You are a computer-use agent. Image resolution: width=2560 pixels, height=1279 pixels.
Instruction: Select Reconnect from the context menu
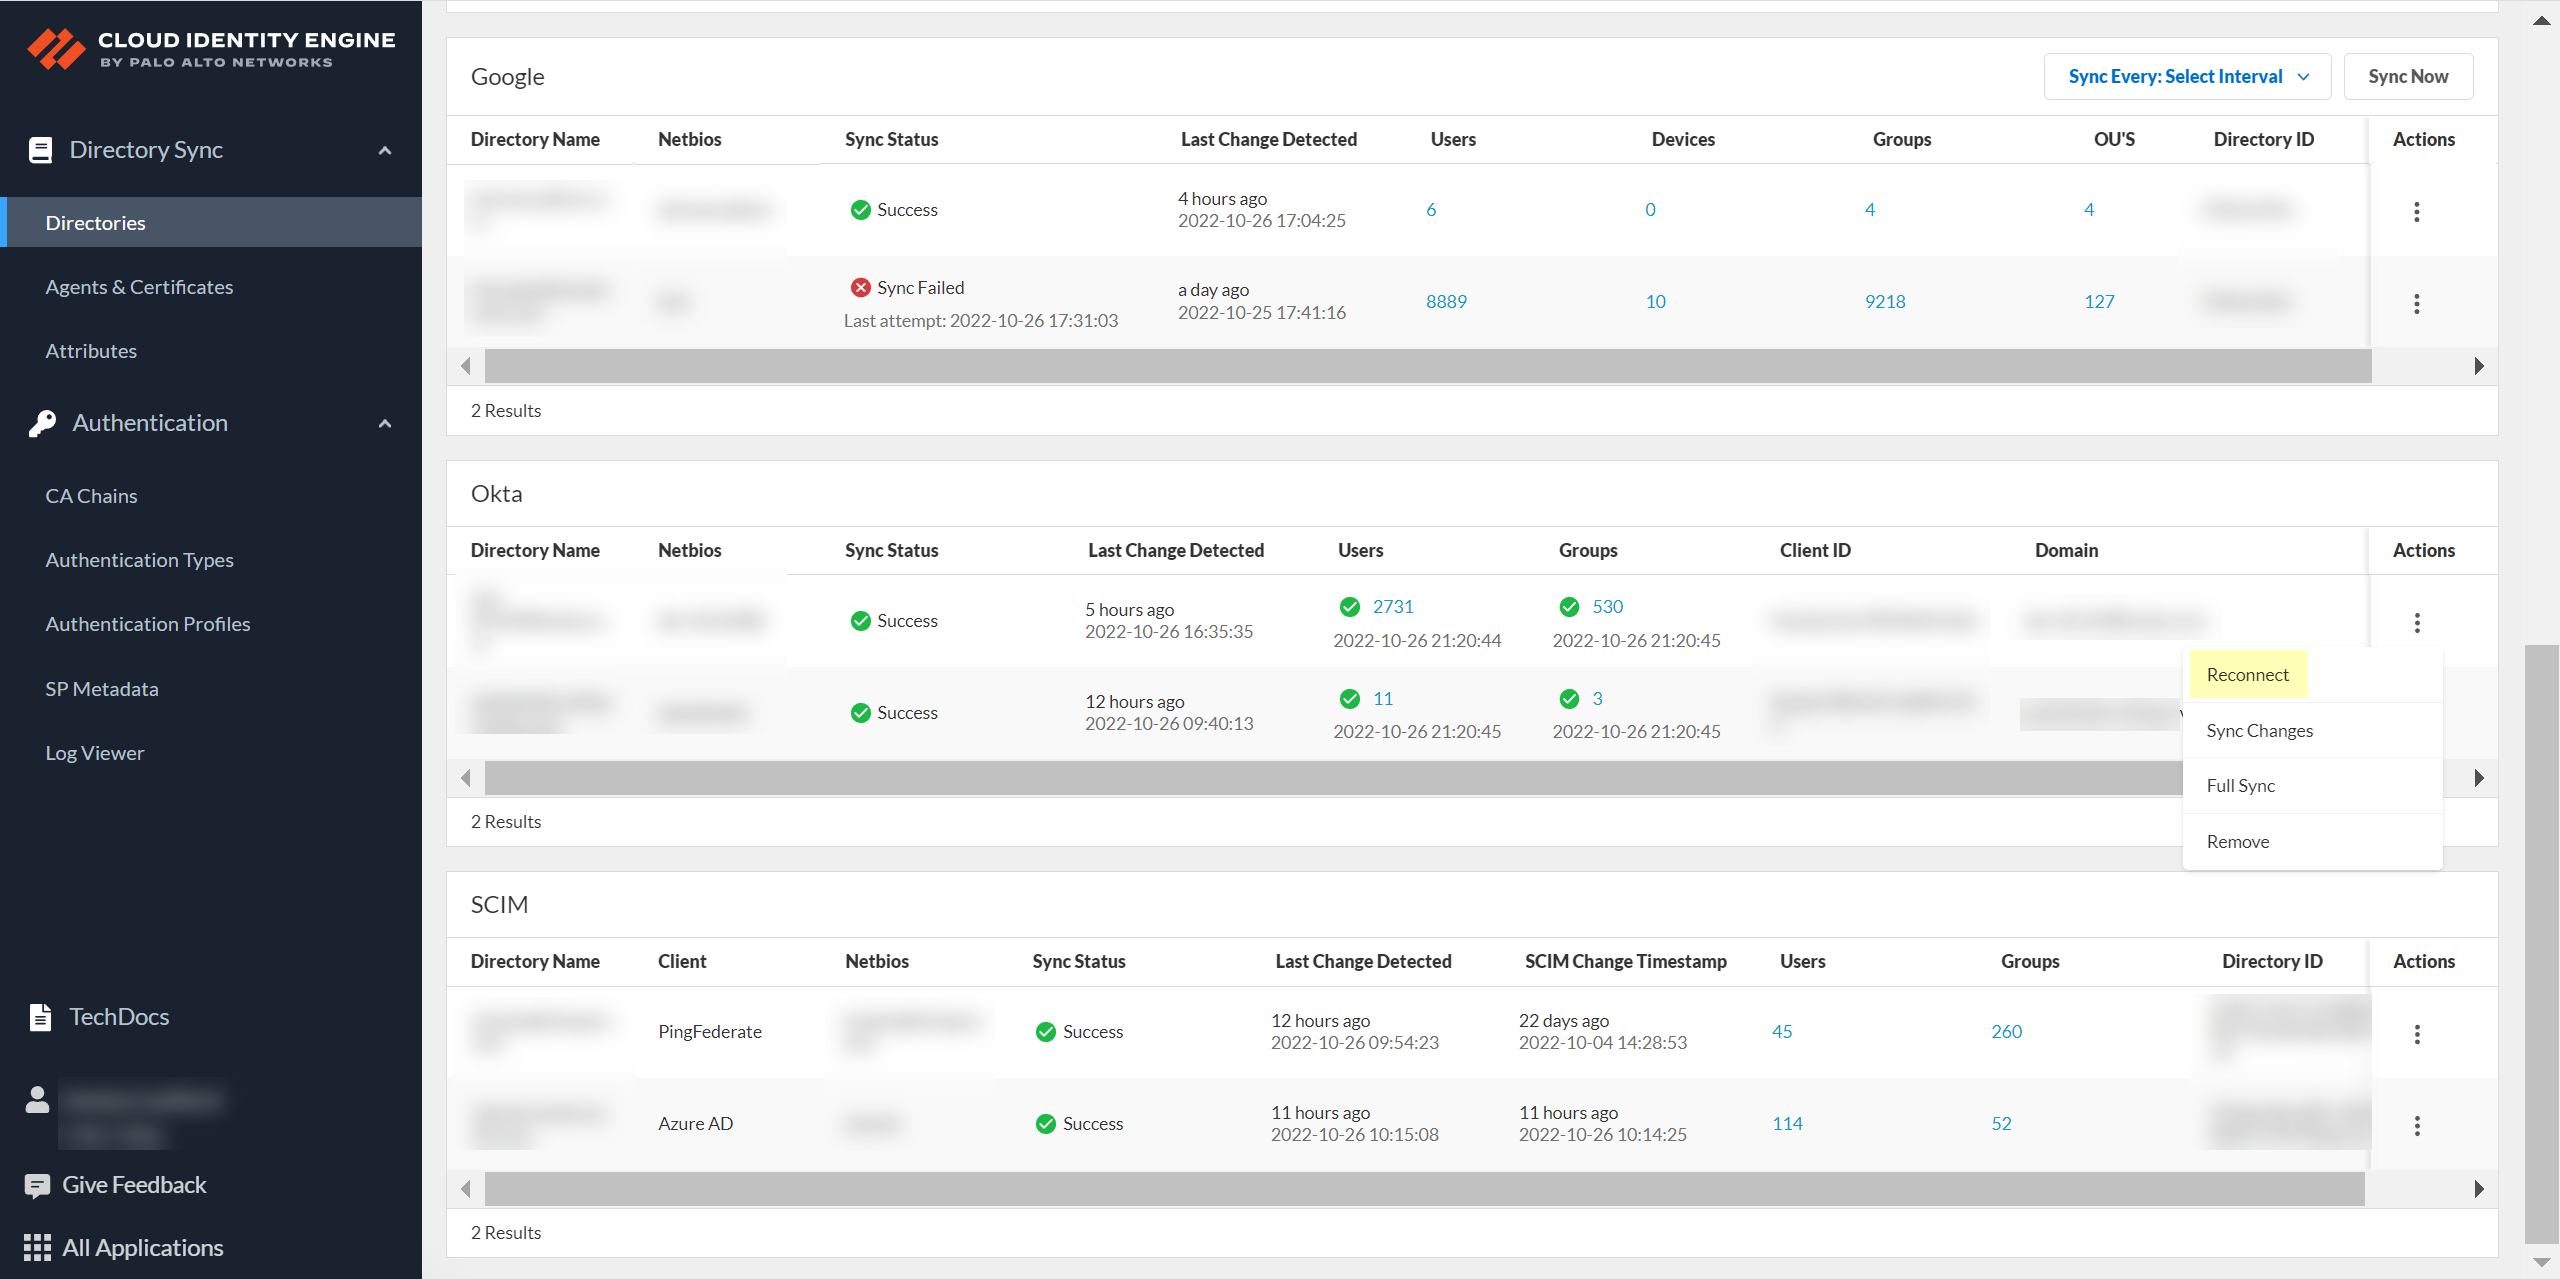(x=2247, y=675)
